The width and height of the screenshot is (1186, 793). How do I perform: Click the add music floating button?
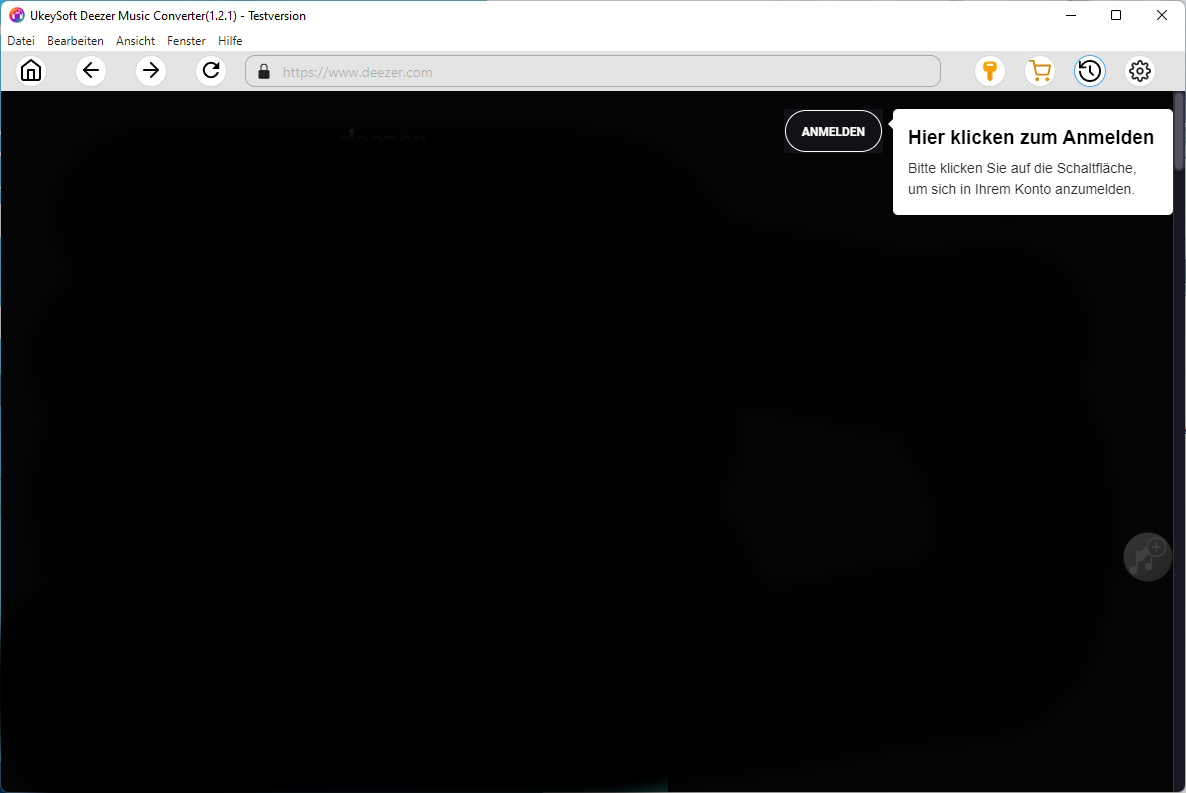[1147, 557]
